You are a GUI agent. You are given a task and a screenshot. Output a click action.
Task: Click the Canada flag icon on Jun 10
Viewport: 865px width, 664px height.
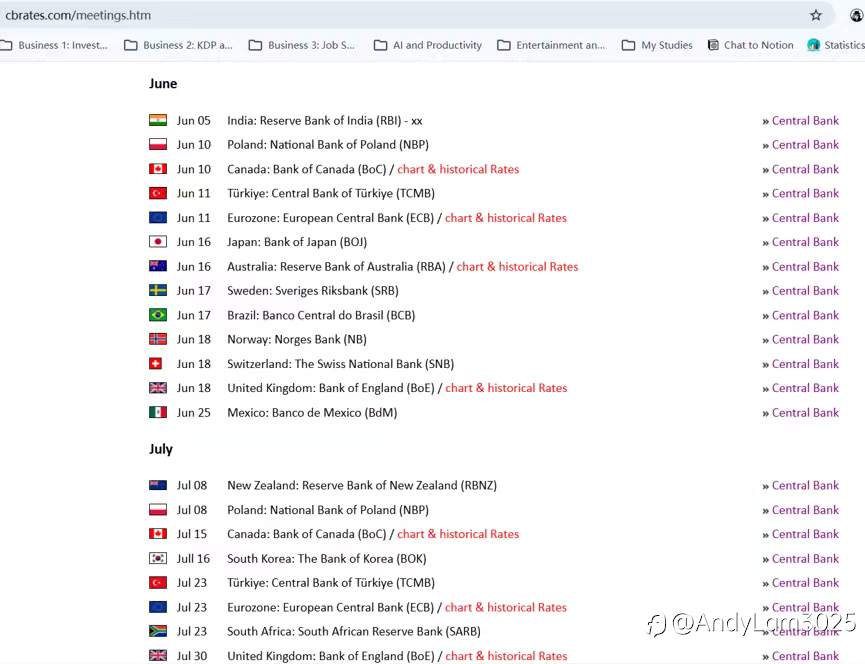[158, 169]
